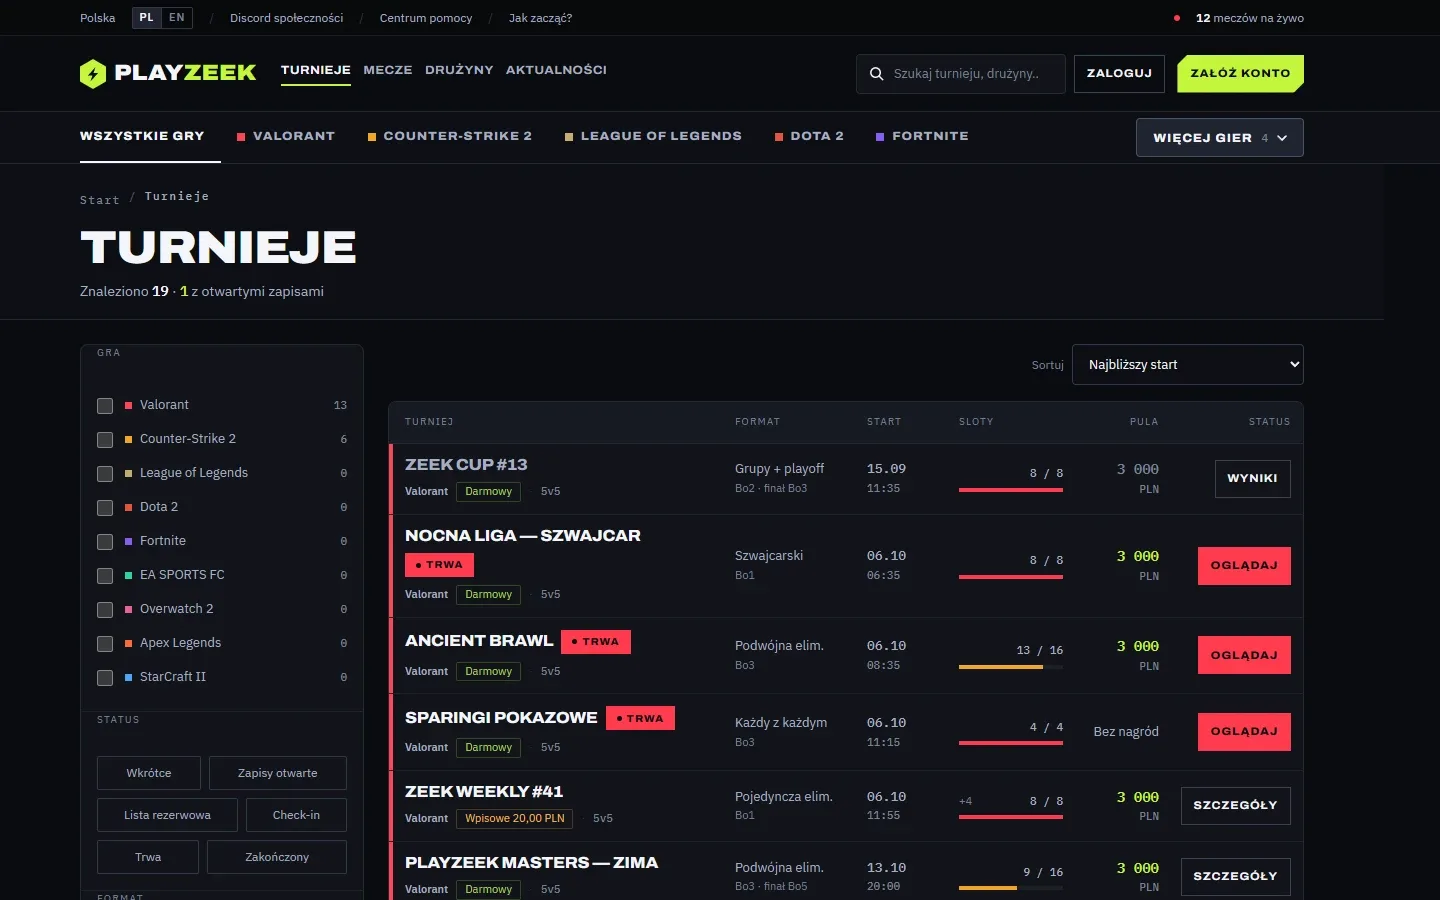Tick the Valorant game checkbox
Screen dimensions: 1440x900
pos(105,406)
